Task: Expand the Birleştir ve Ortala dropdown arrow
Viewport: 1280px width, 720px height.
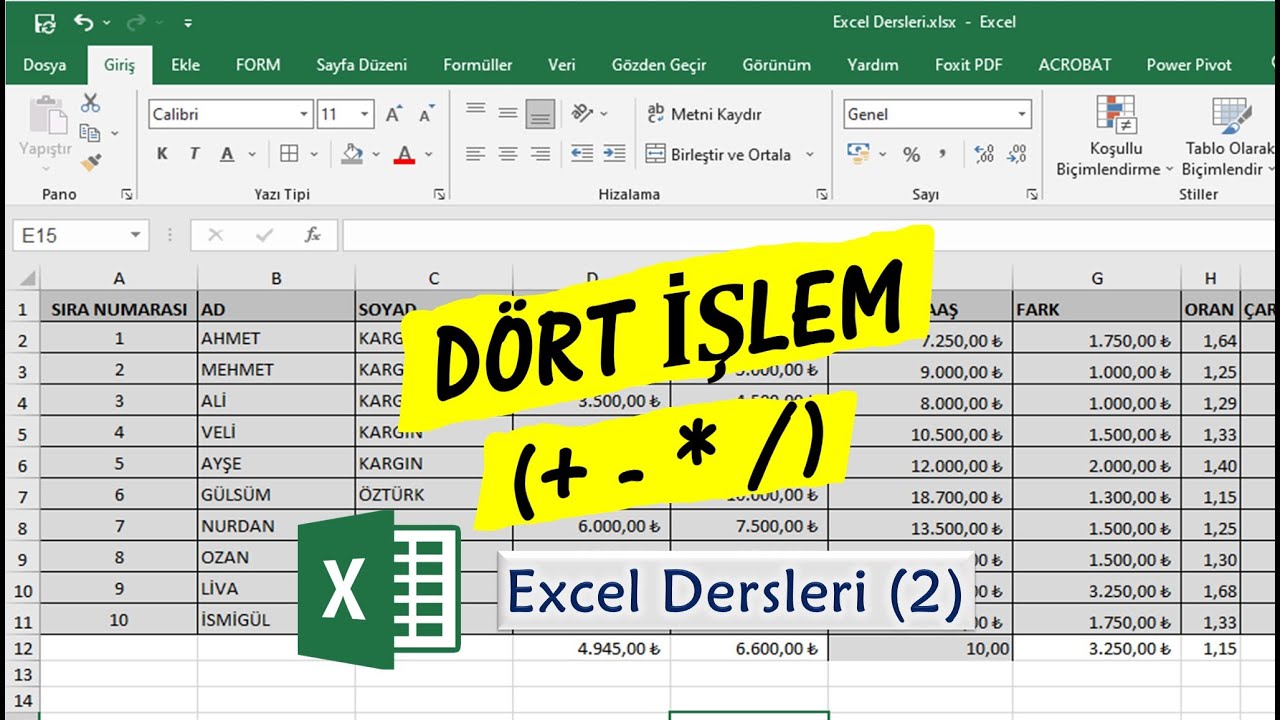Action: pyautogui.click(x=809, y=155)
